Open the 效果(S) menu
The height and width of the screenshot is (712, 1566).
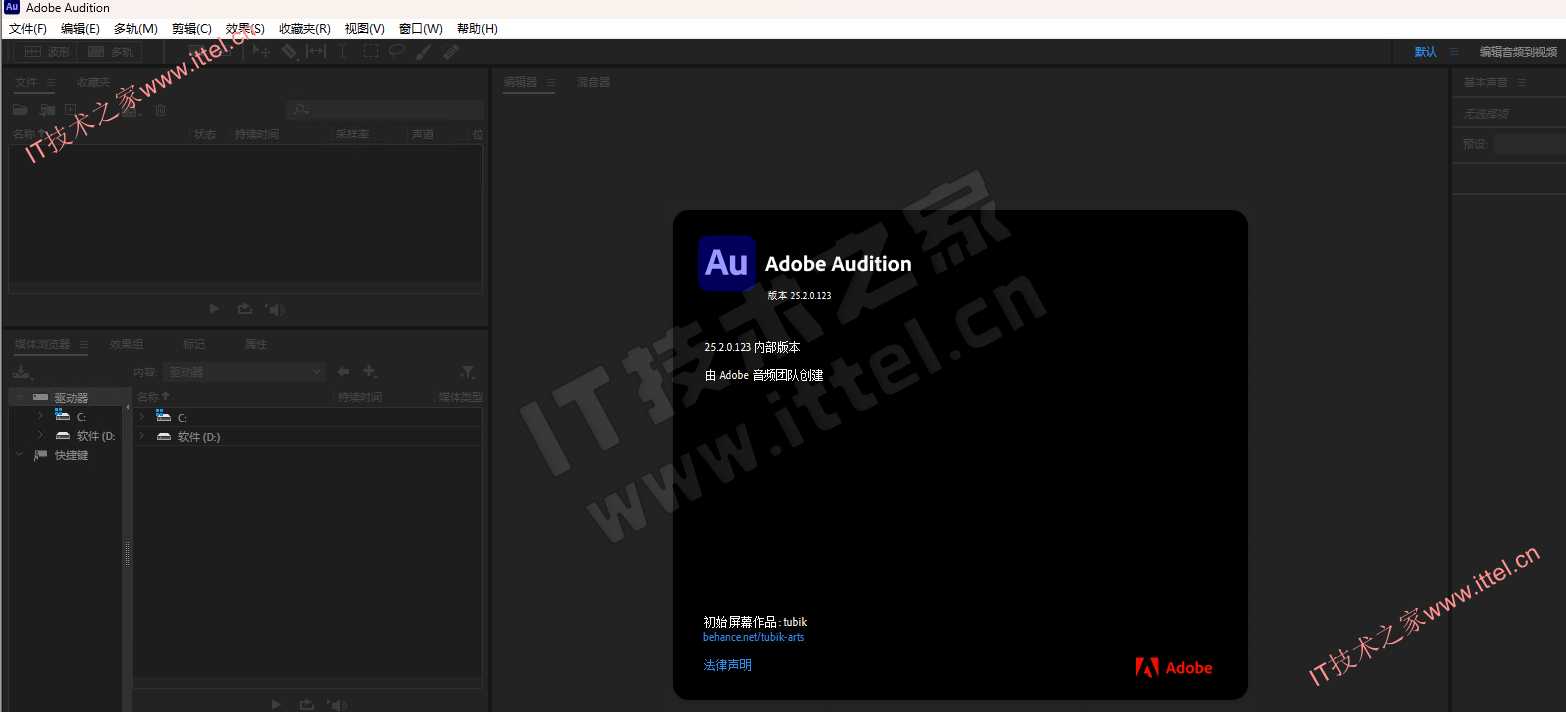(x=245, y=29)
